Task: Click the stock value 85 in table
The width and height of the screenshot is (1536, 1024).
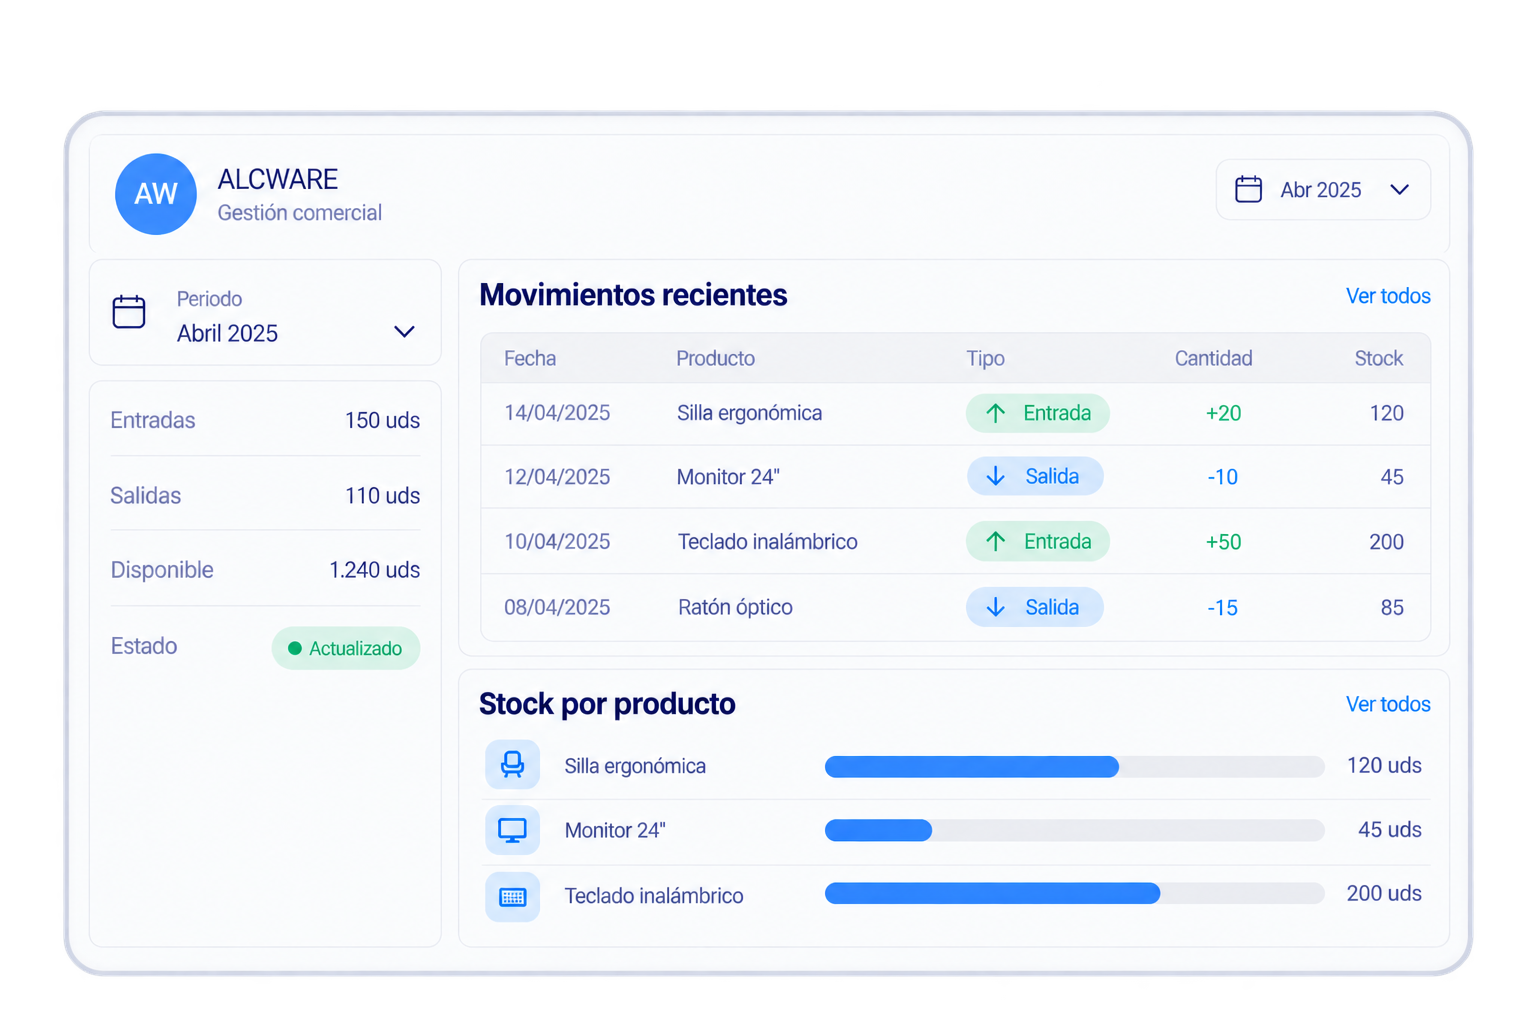Action: pos(1392,607)
